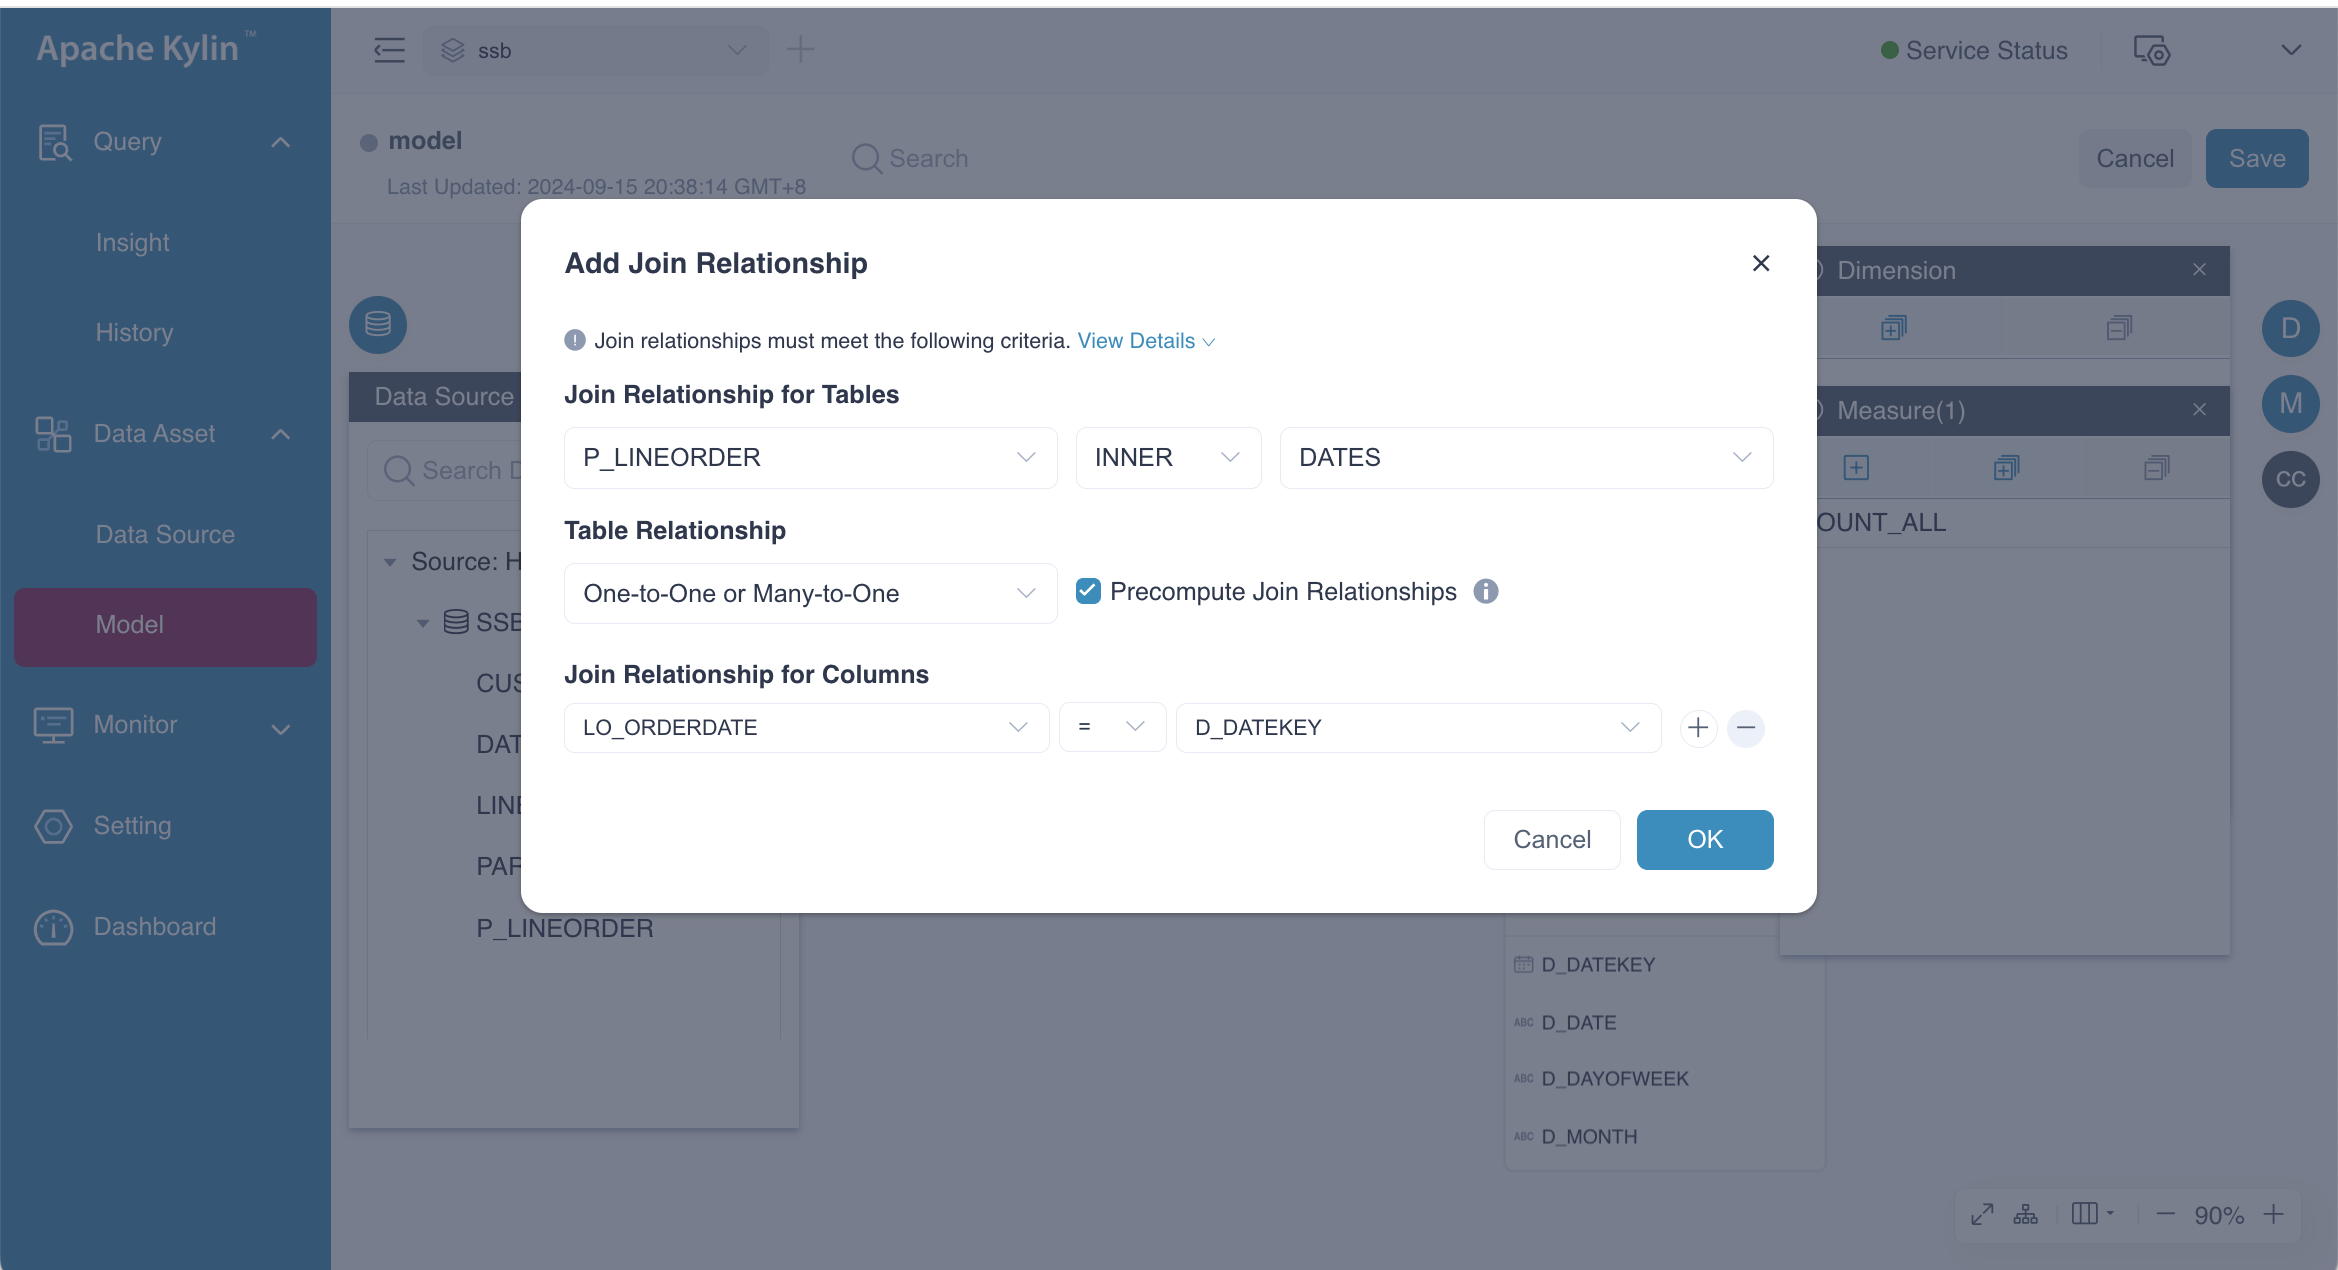This screenshot has height=1270, width=2338.
Task: Click the plus icon to add join column
Action: point(1698,728)
